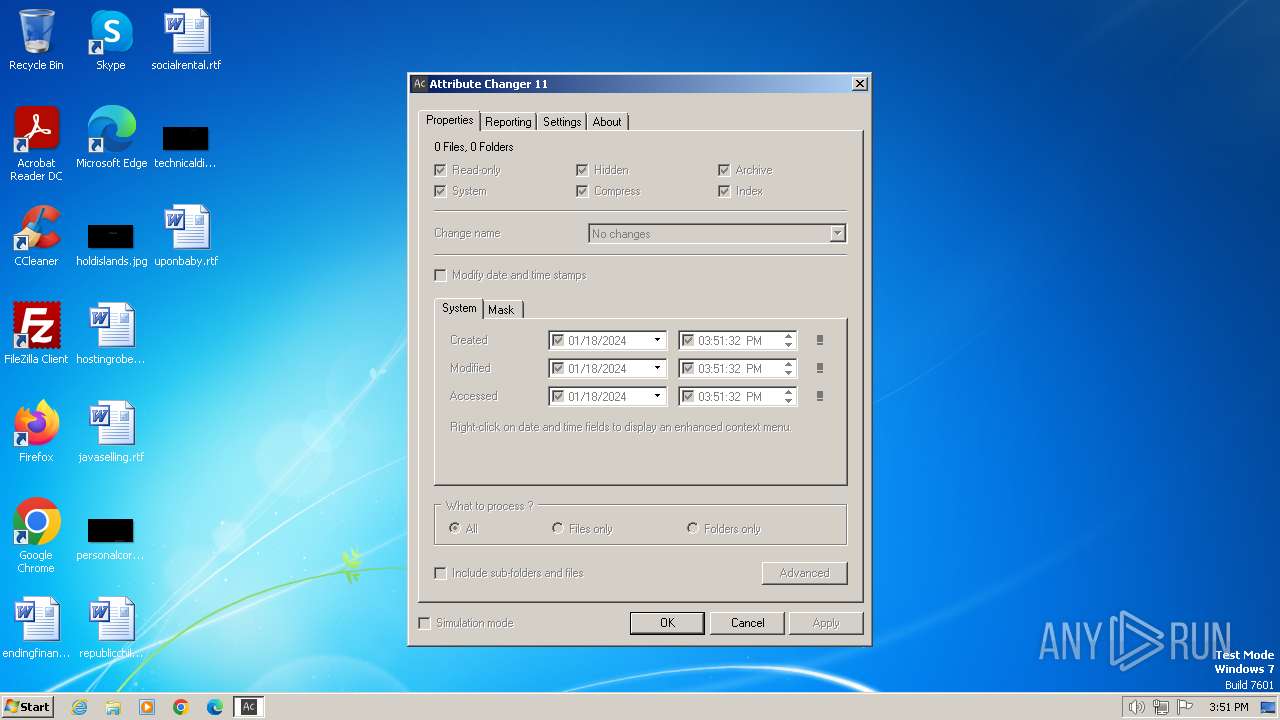This screenshot has width=1280, height=720.
Task: Open Google Chrome desktop shortcut
Action: (36, 536)
